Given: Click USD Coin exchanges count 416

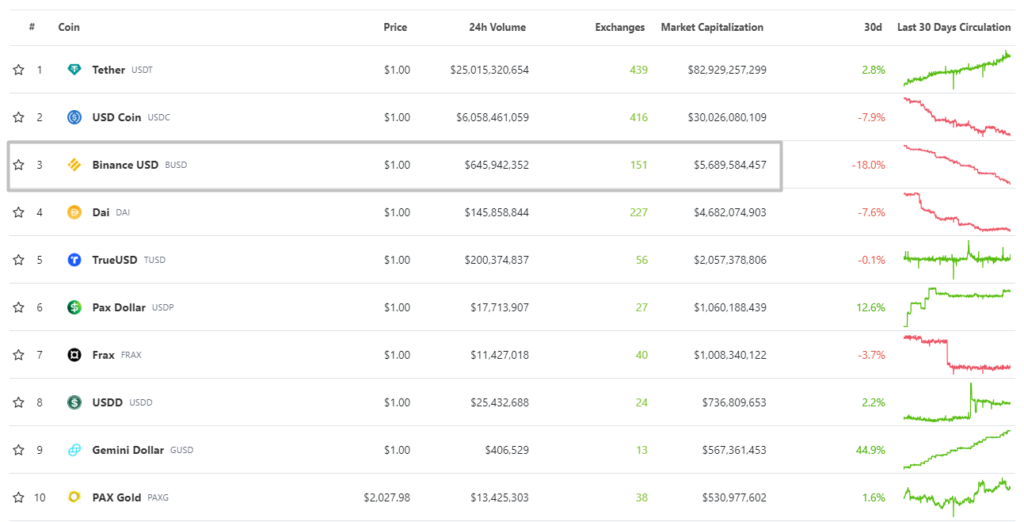Looking at the screenshot, I should pyautogui.click(x=638, y=118).
